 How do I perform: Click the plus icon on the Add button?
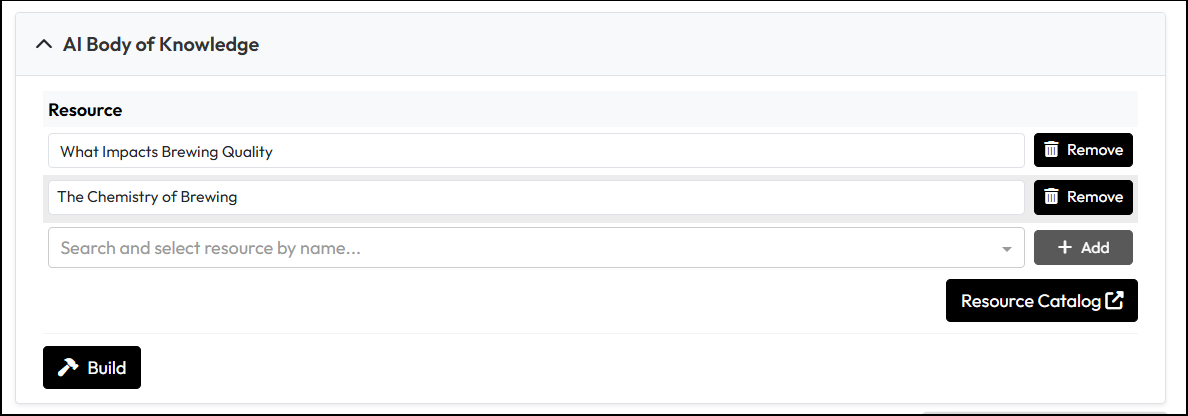(1065, 248)
